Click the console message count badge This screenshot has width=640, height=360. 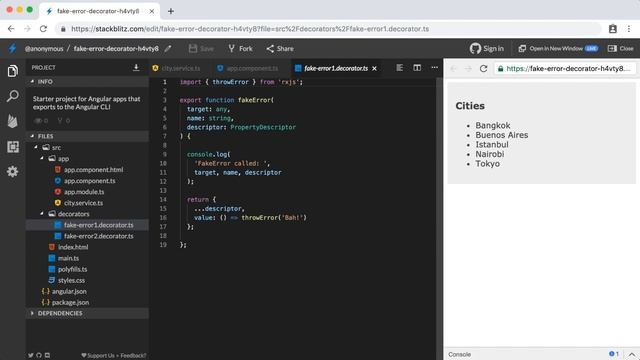(x=613, y=354)
